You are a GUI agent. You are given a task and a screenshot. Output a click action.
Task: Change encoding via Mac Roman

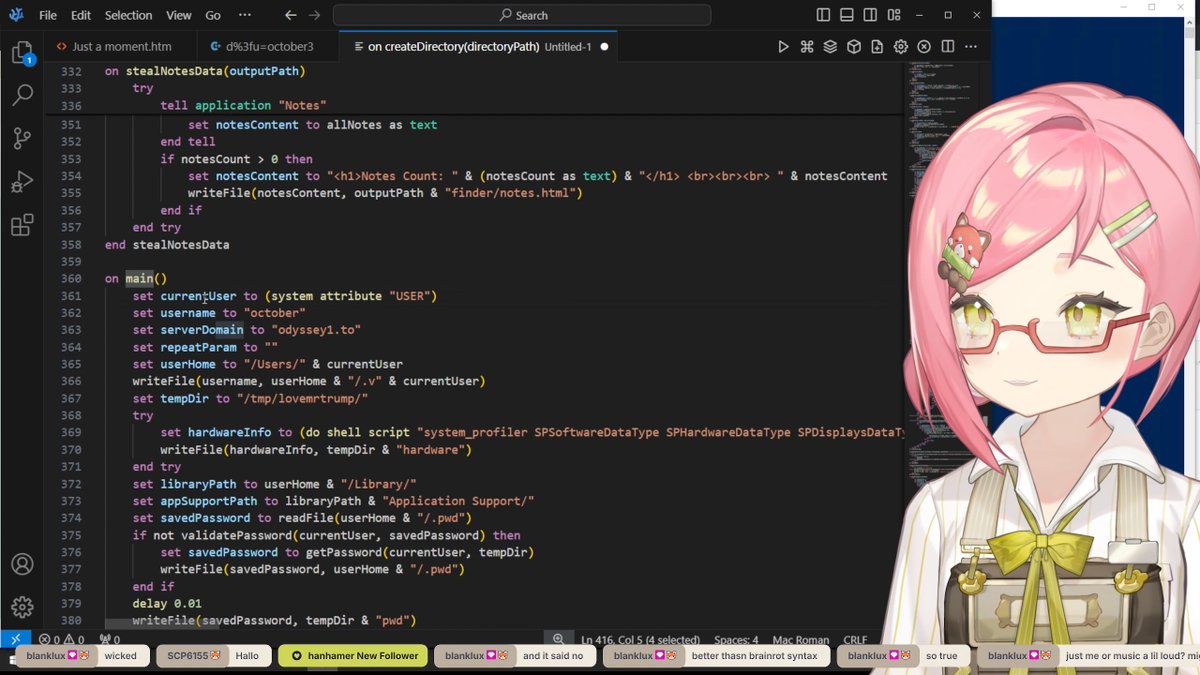pos(801,639)
